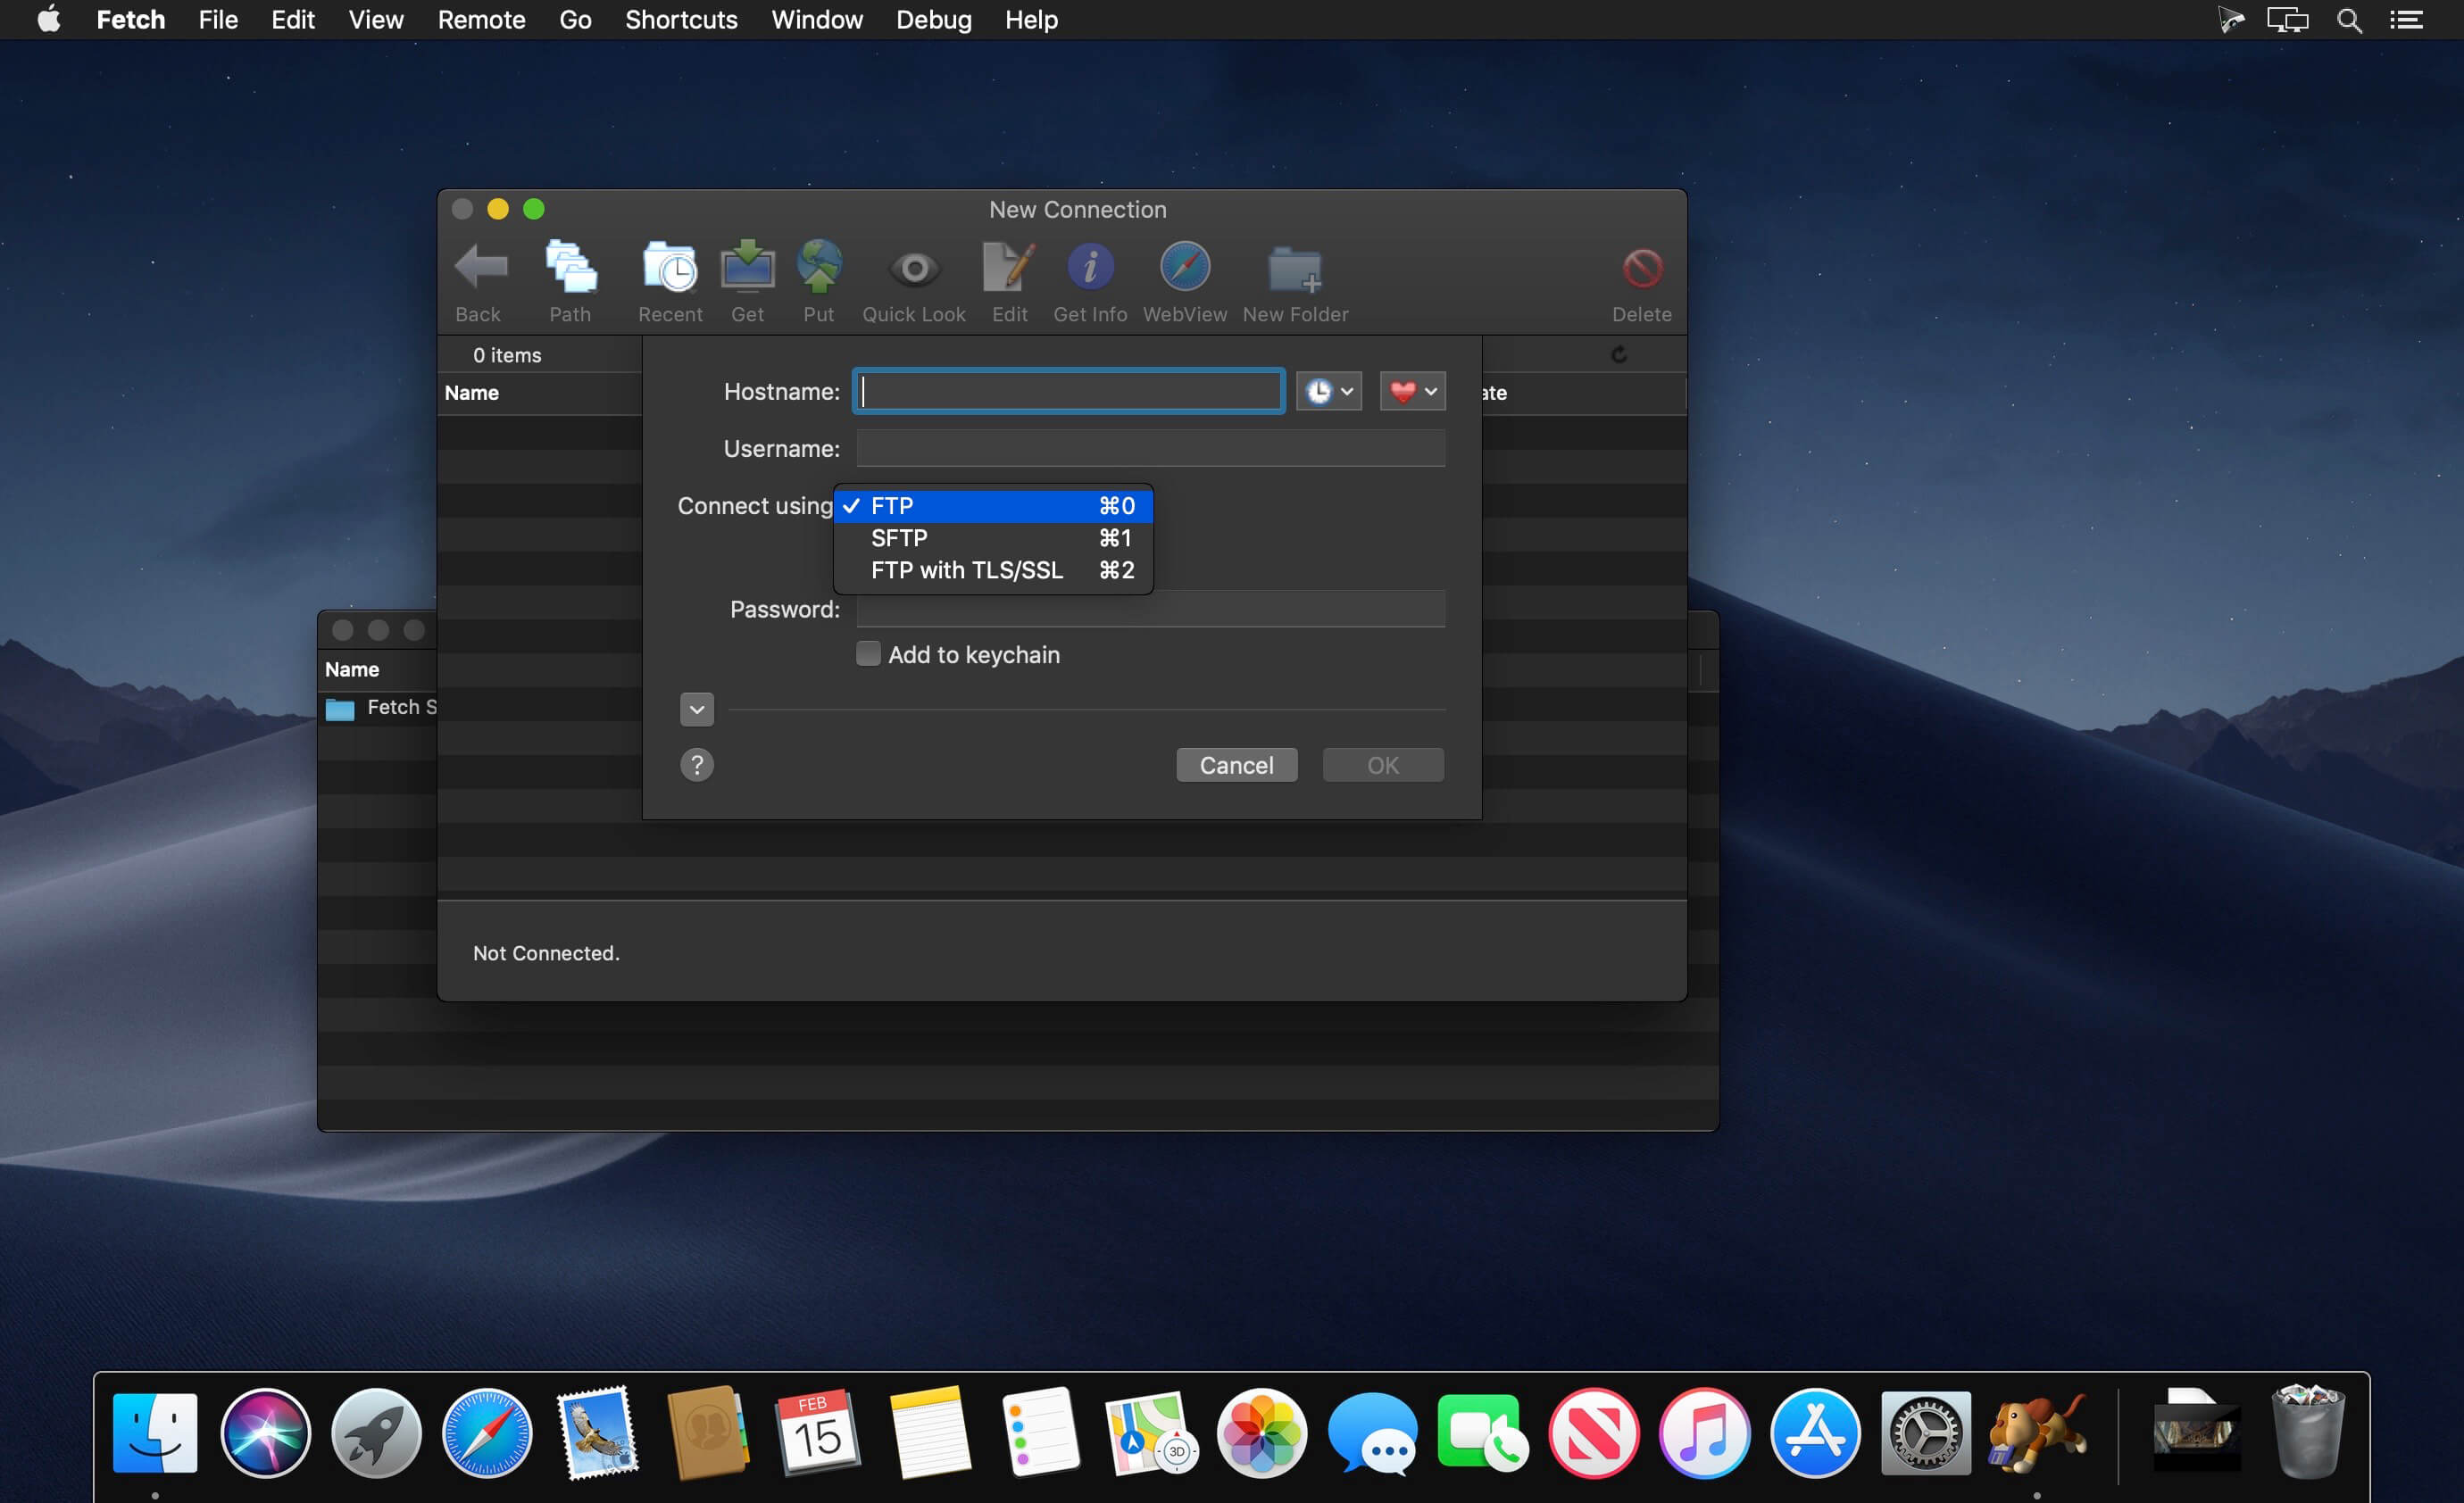
Task: Click OK to confirm connection
Action: pos(1384,764)
